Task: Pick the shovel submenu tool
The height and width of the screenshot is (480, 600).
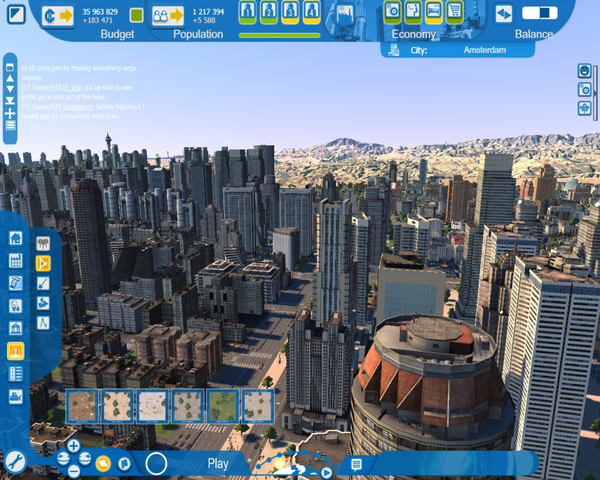Action: click(x=43, y=283)
